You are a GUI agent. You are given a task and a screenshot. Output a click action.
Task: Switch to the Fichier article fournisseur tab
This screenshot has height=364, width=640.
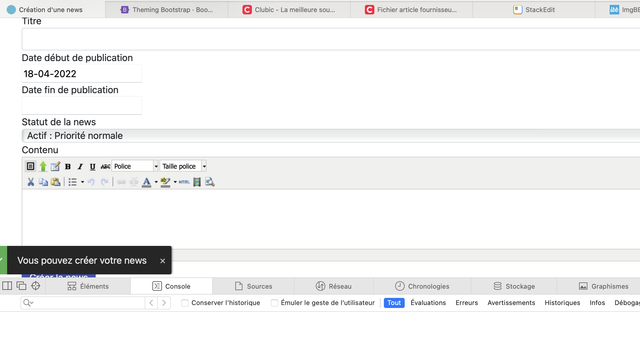[x=411, y=9]
